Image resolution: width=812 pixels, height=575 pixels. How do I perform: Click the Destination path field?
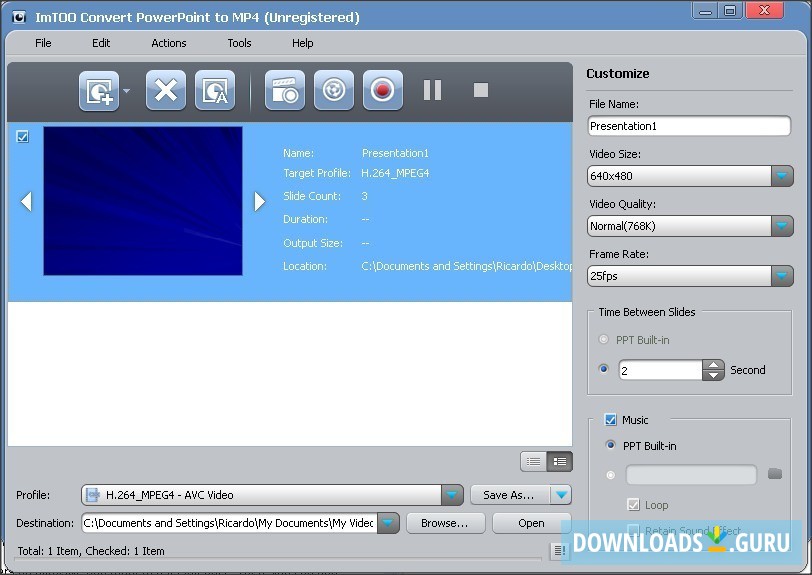(x=229, y=523)
